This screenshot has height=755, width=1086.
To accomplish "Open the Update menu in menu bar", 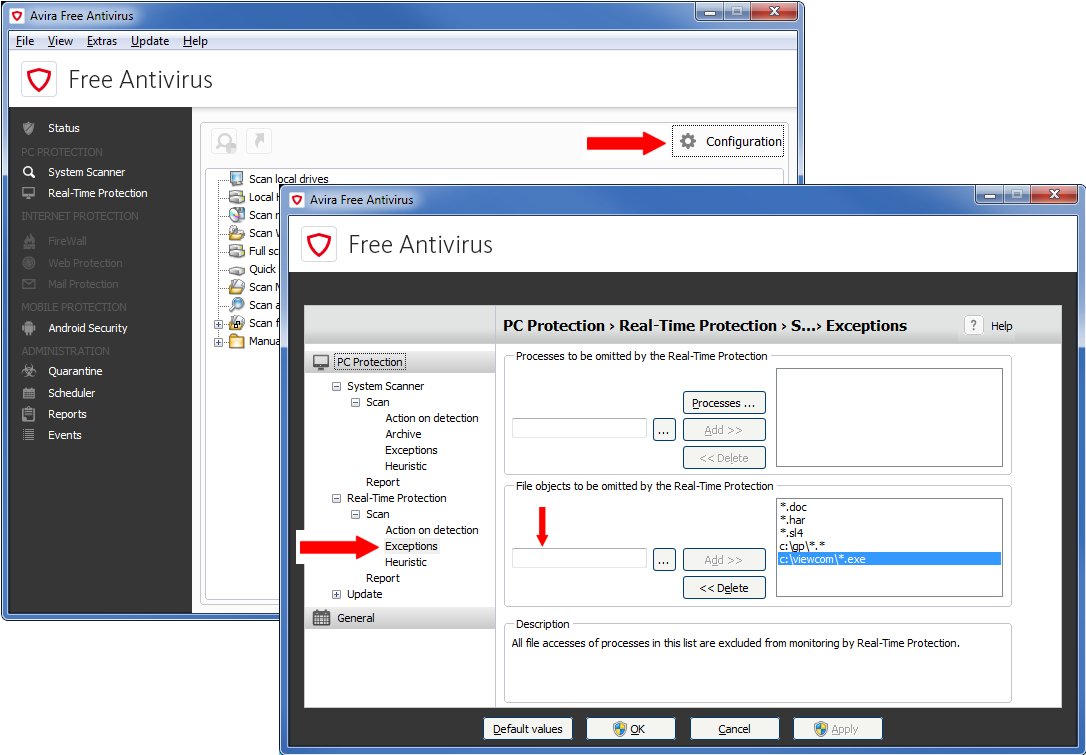I will point(150,41).
